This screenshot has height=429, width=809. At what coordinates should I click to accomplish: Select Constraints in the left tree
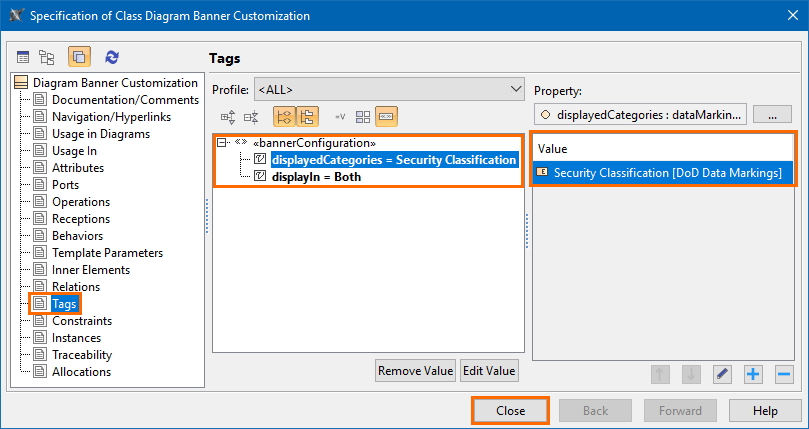pyautogui.click(x=82, y=321)
